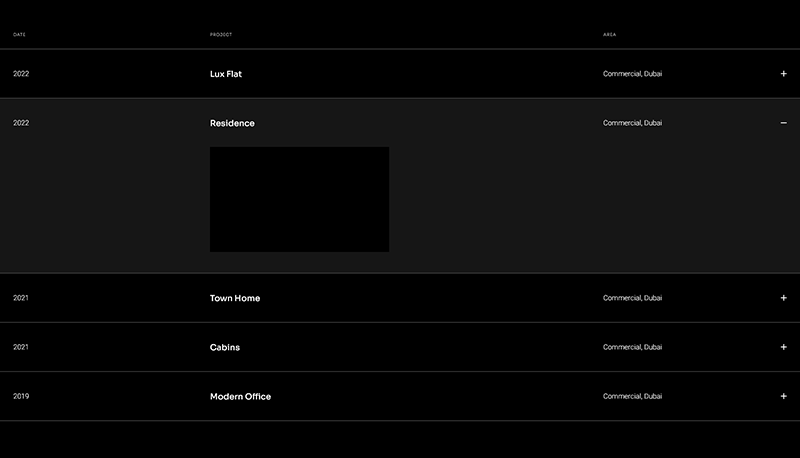Screen dimensions: 800x458
Task: Click the 2021 date beside Town Home
Action: pyautogui.click(x=21, y=298)
